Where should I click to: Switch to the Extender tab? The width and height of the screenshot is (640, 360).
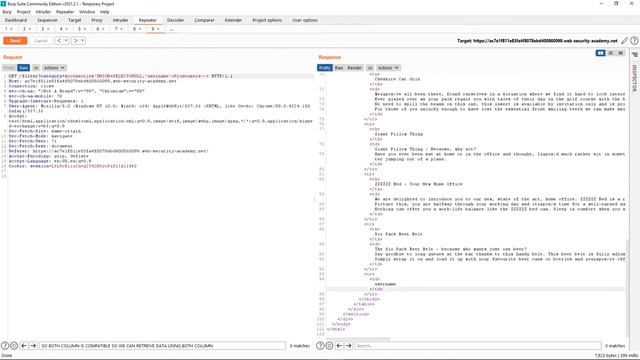point(233,20)
